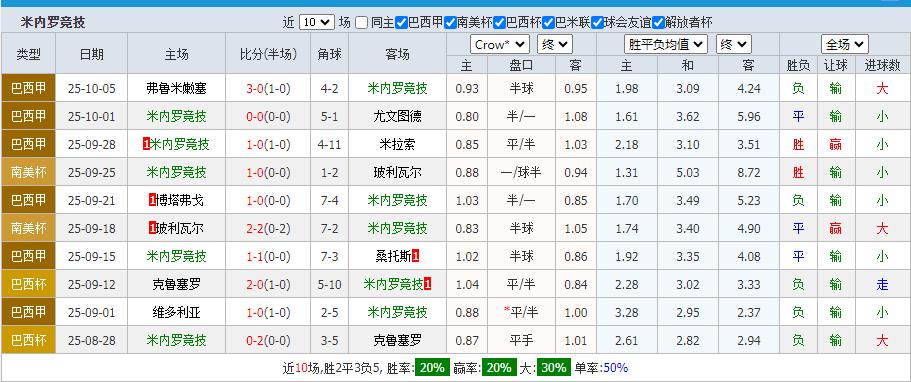Open the 终 dropdown next to 胜平负均值
The height and width of the screenshot is (382, 911).
point(734,44)
